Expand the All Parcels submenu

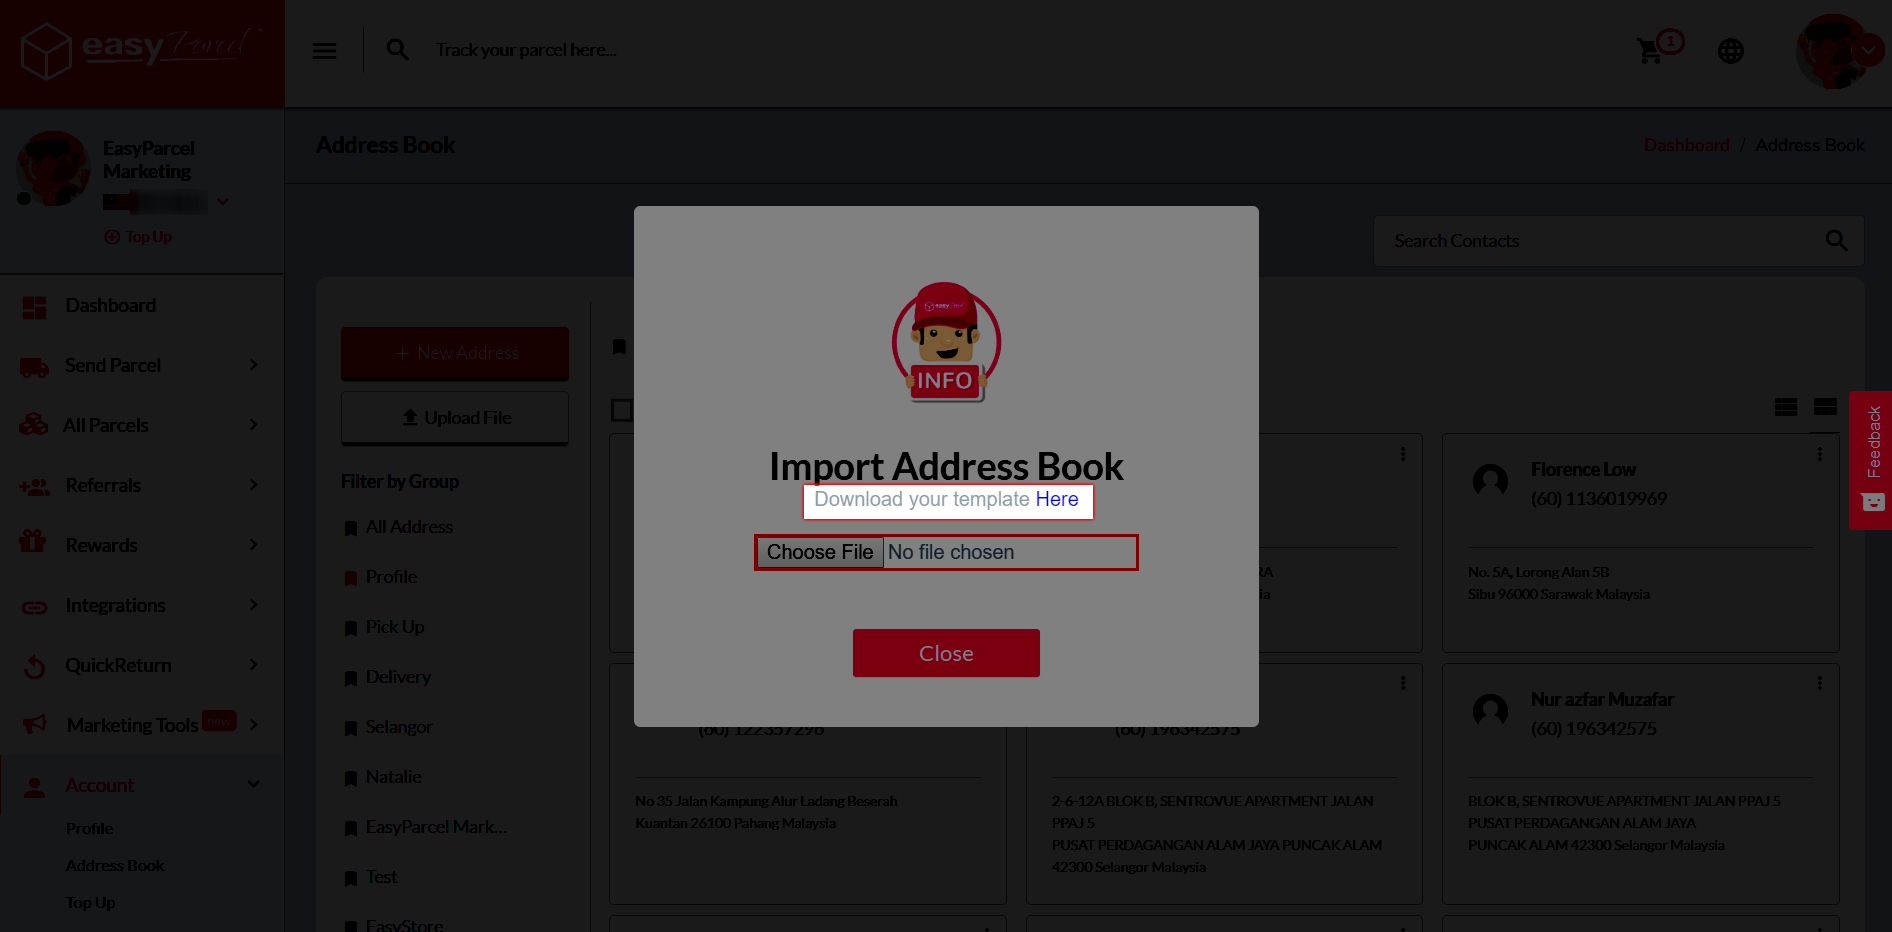pos(253,425)
